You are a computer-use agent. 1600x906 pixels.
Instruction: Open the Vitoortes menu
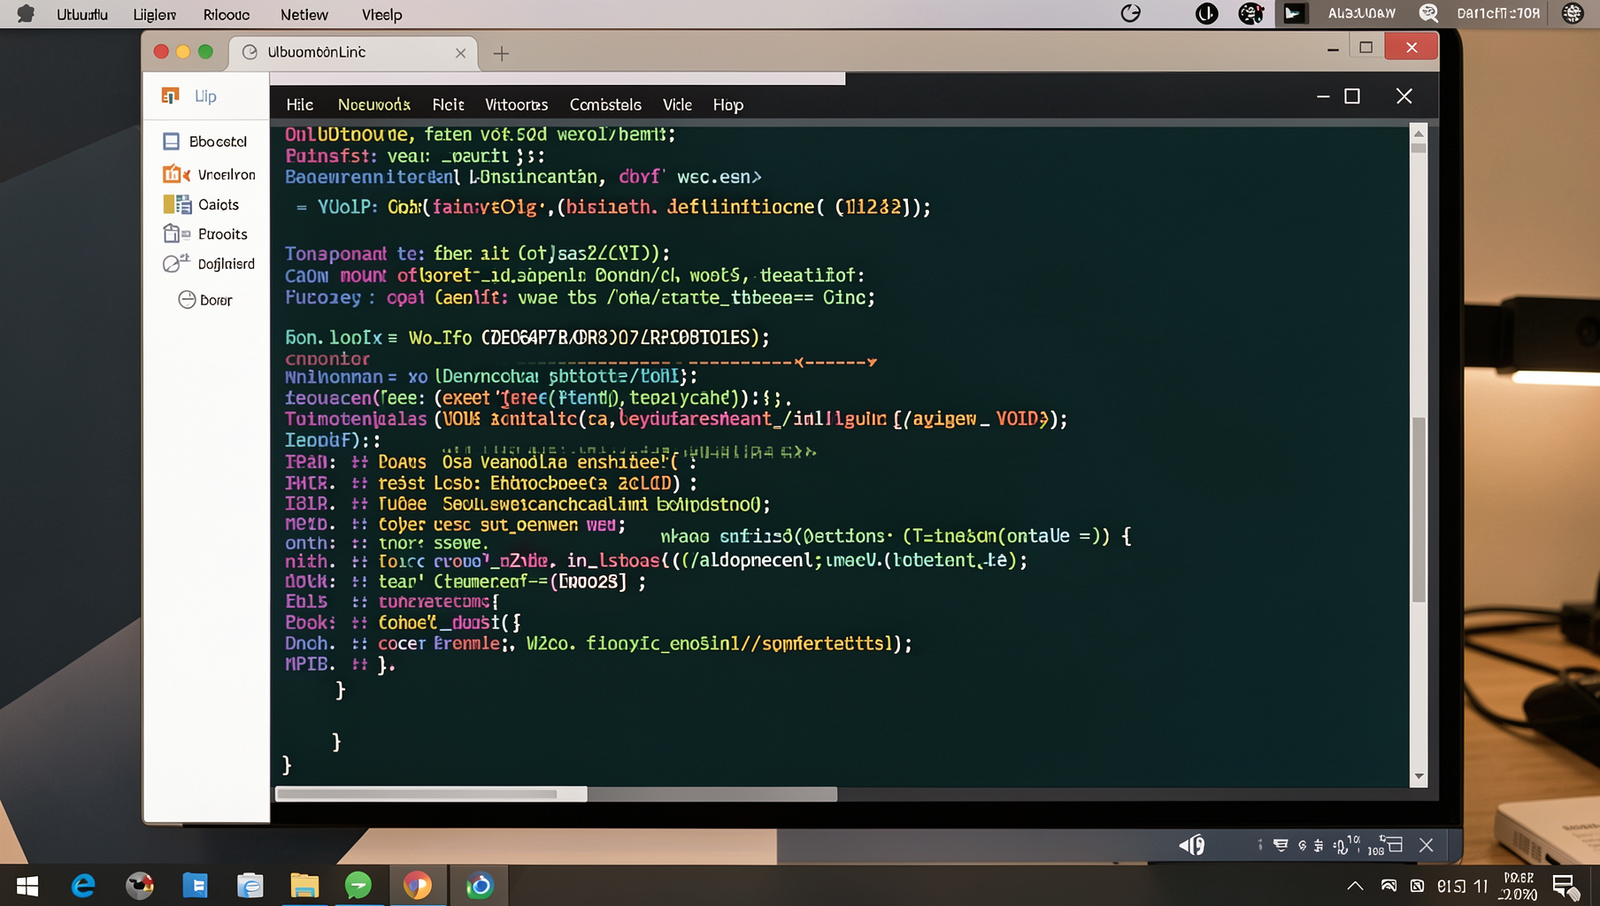point(517,105)
